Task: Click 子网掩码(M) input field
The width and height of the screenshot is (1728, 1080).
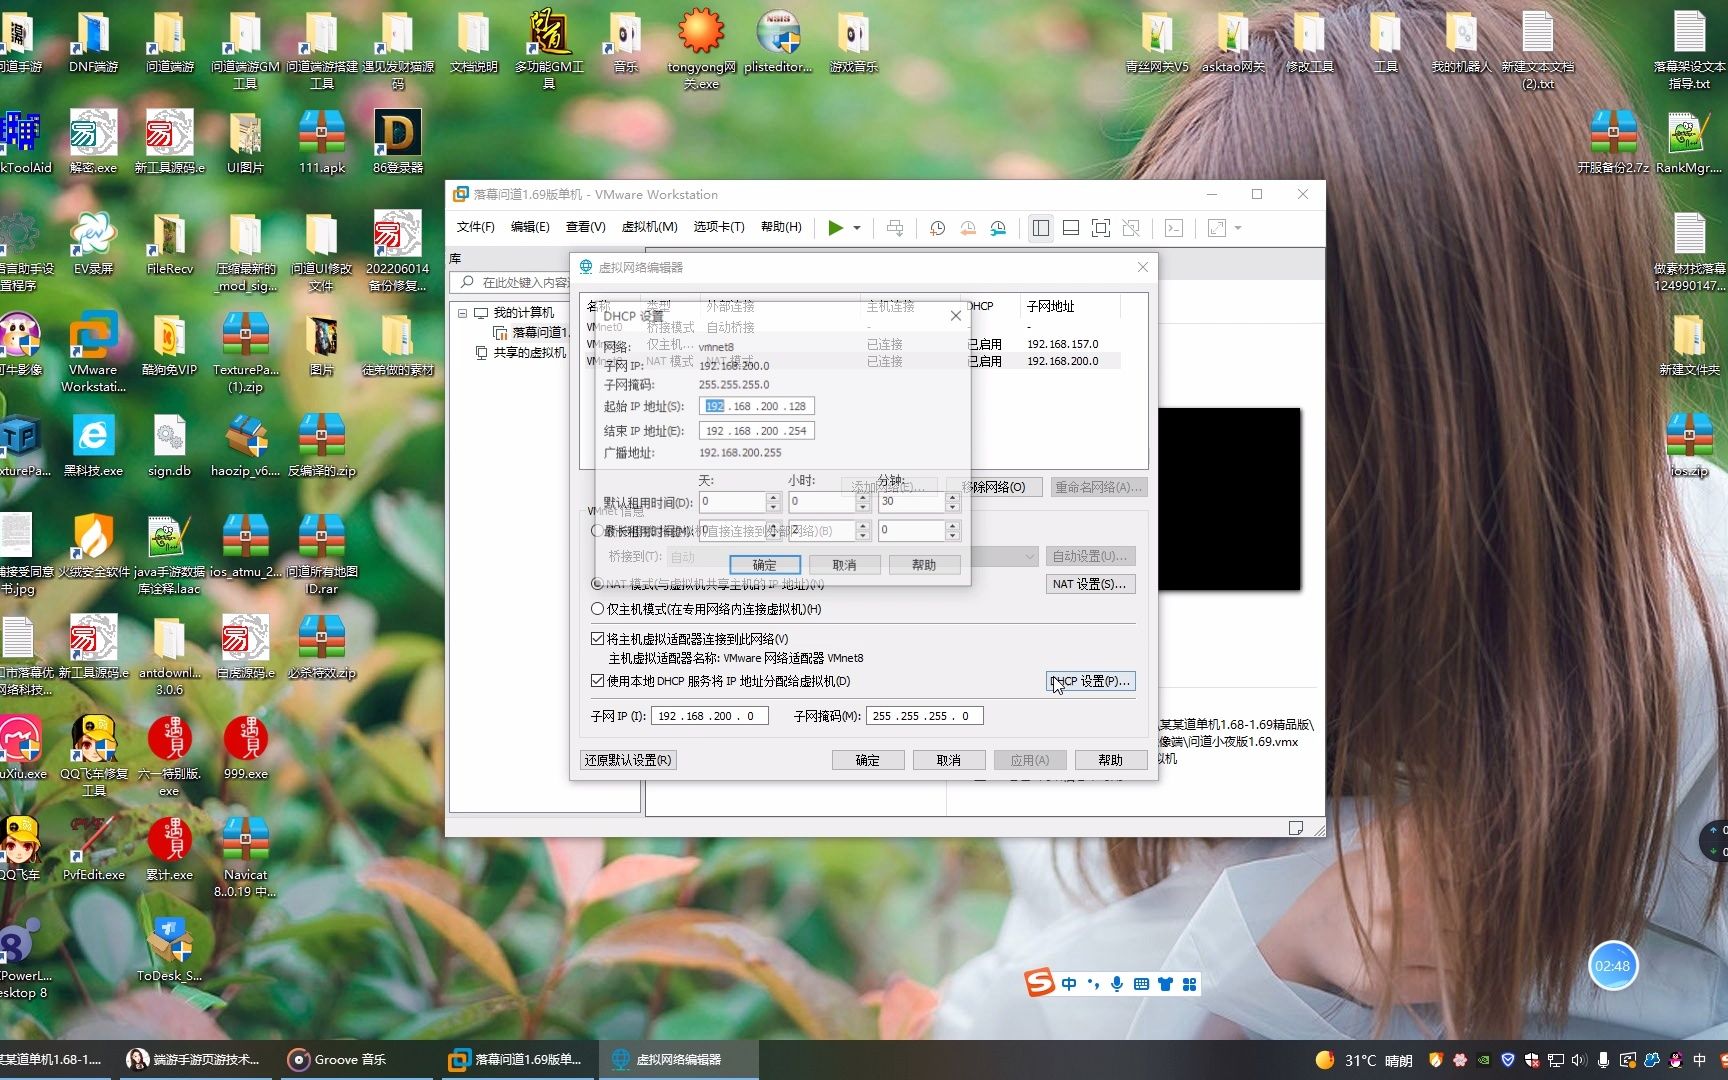Action: point(924,716)
